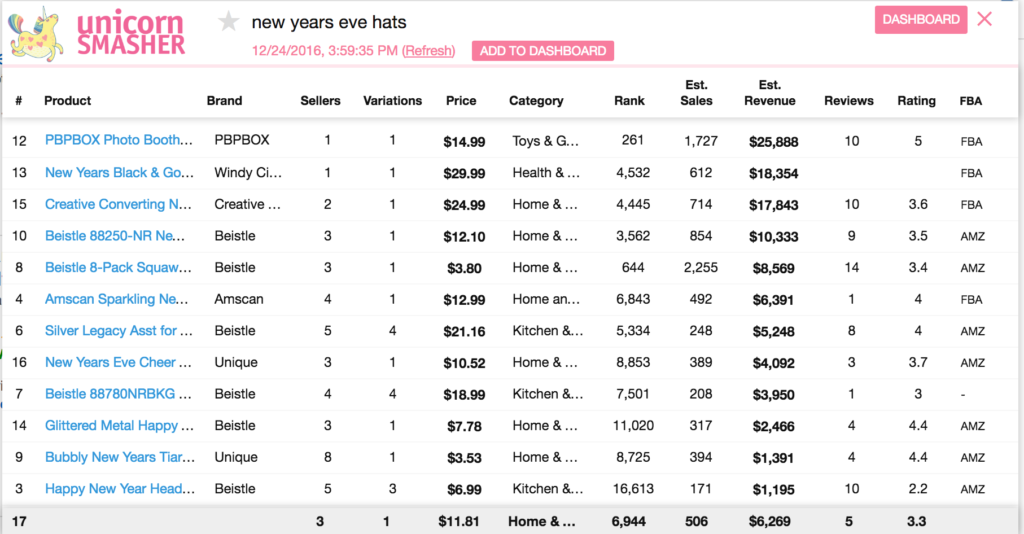Click the 'Amscan' brand cell
Screen dimensions: 1024x534
[239, 299]
